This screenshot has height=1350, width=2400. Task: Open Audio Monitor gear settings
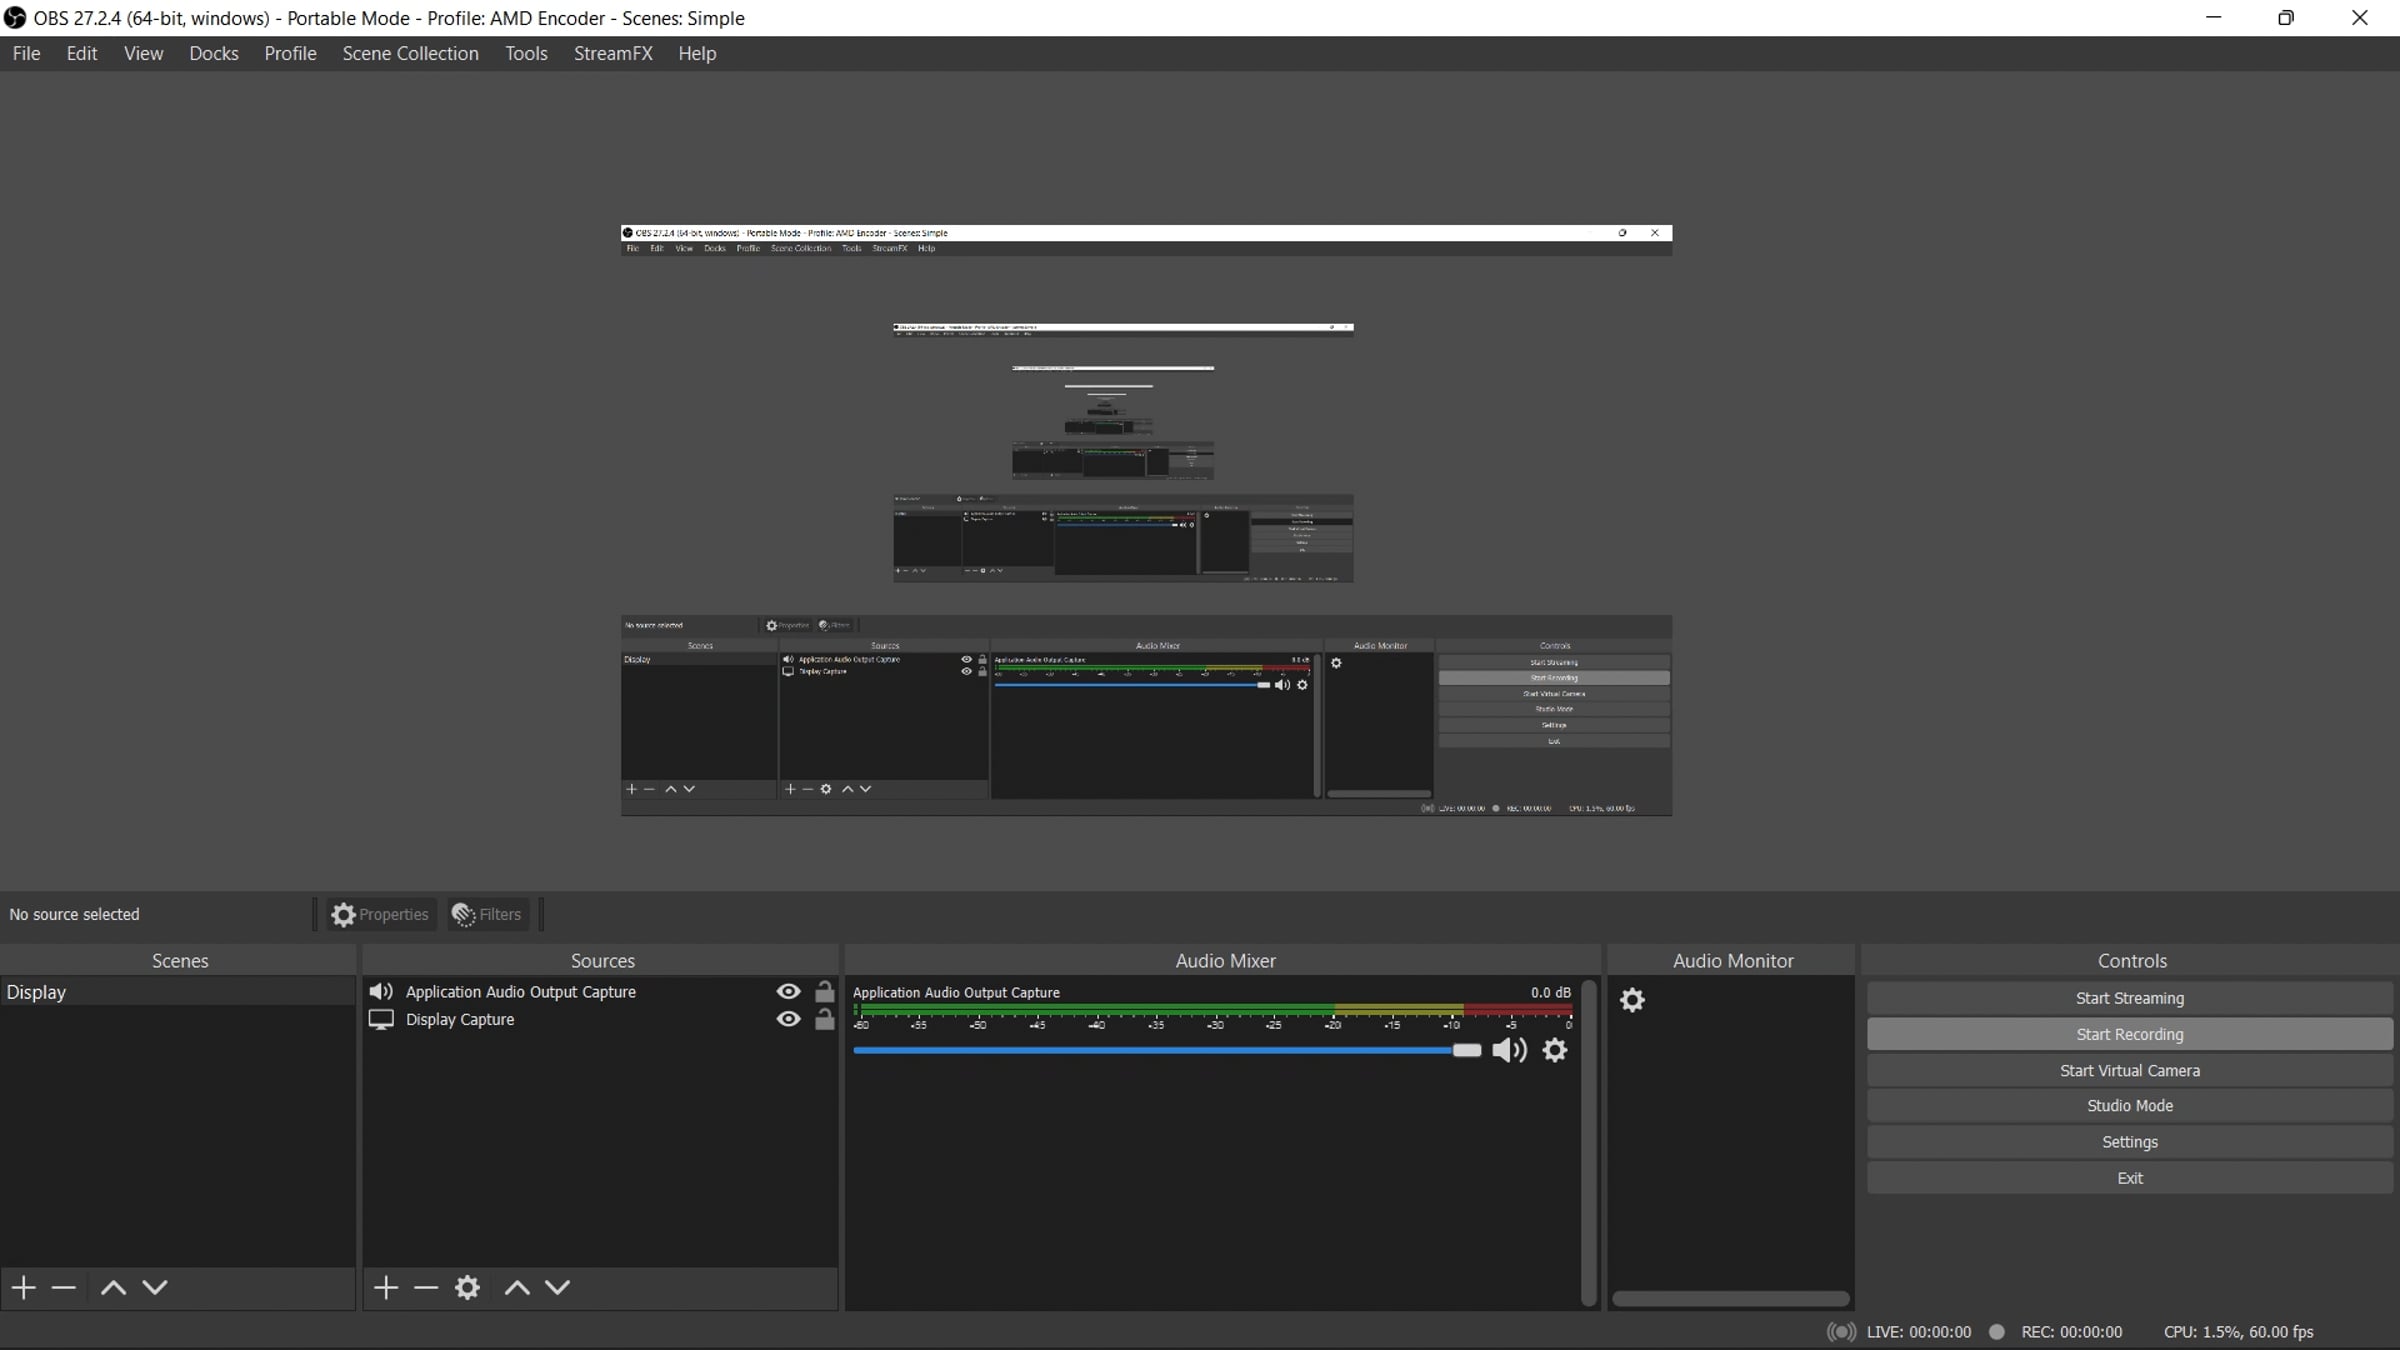1632,1000
